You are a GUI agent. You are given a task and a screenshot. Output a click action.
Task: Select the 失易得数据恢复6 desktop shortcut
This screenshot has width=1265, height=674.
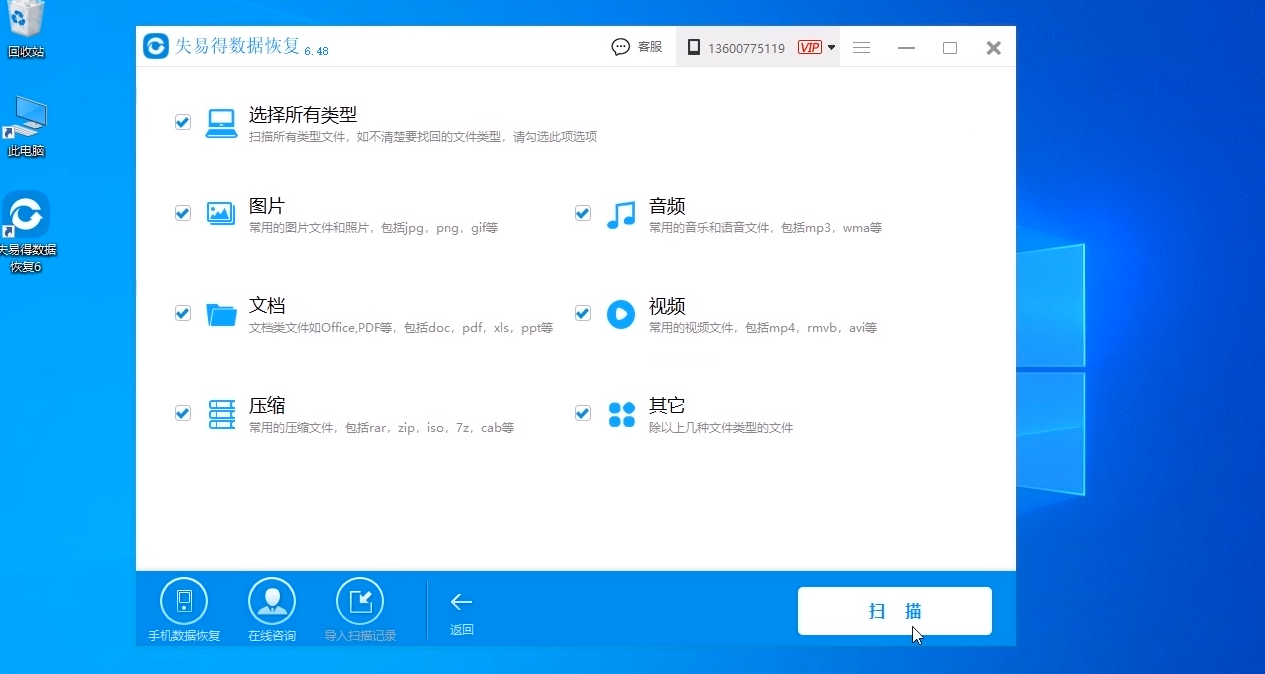tap(26, 234)
